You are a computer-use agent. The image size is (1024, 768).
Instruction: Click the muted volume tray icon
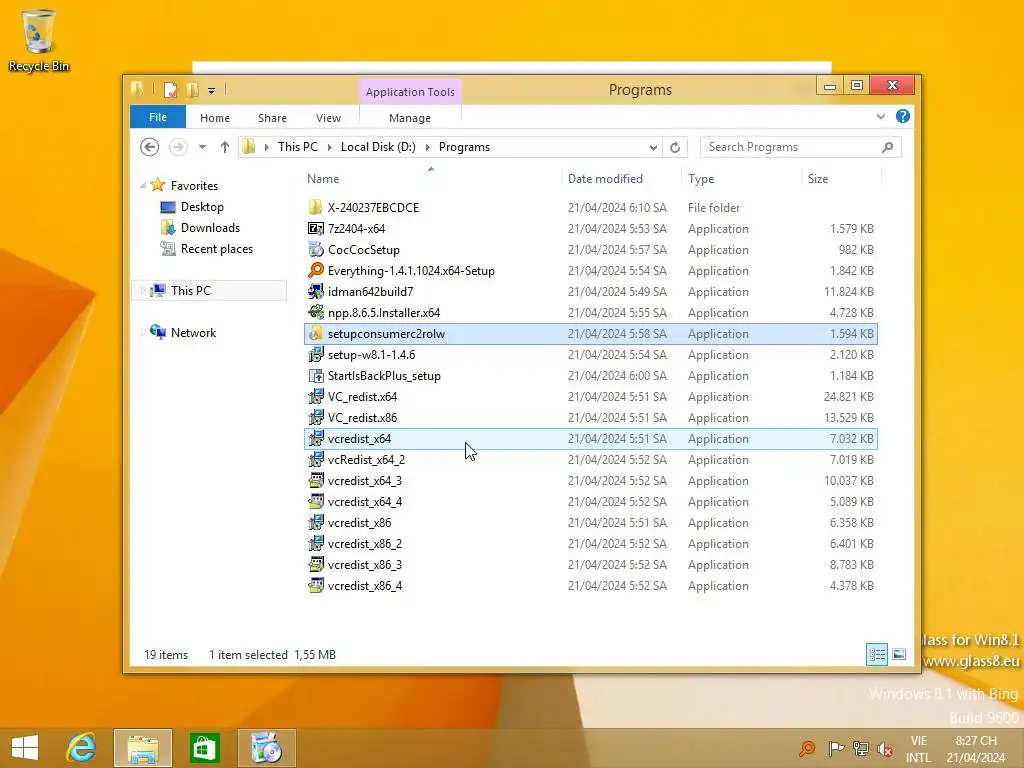coord(886,749)
